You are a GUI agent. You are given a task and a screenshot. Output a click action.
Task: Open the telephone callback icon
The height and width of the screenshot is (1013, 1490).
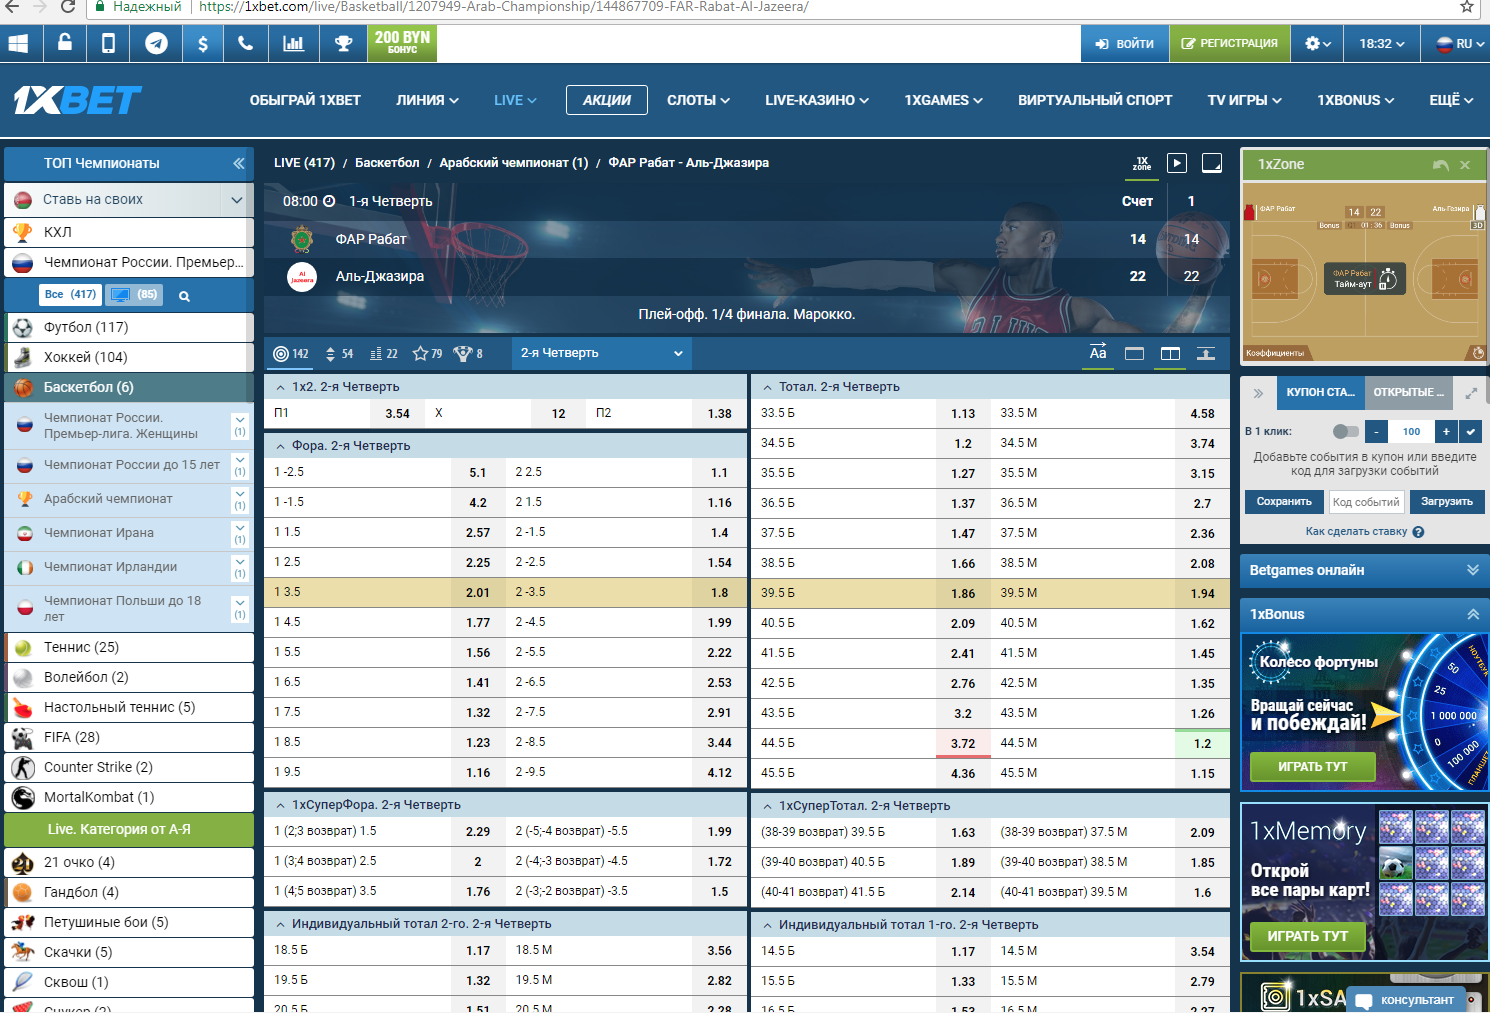point(246,43)
